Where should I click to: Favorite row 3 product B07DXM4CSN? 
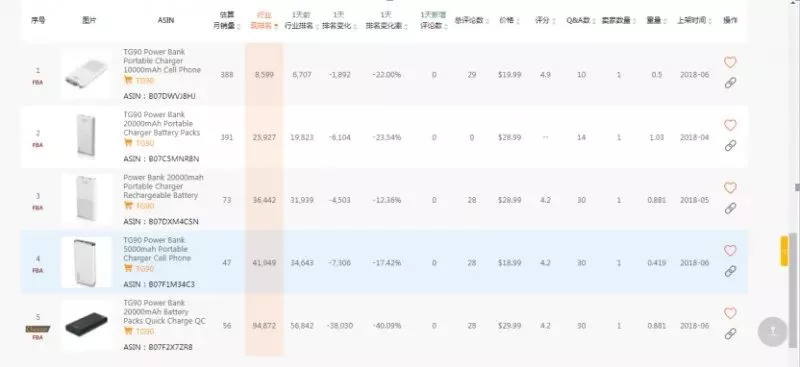[730, 188]
